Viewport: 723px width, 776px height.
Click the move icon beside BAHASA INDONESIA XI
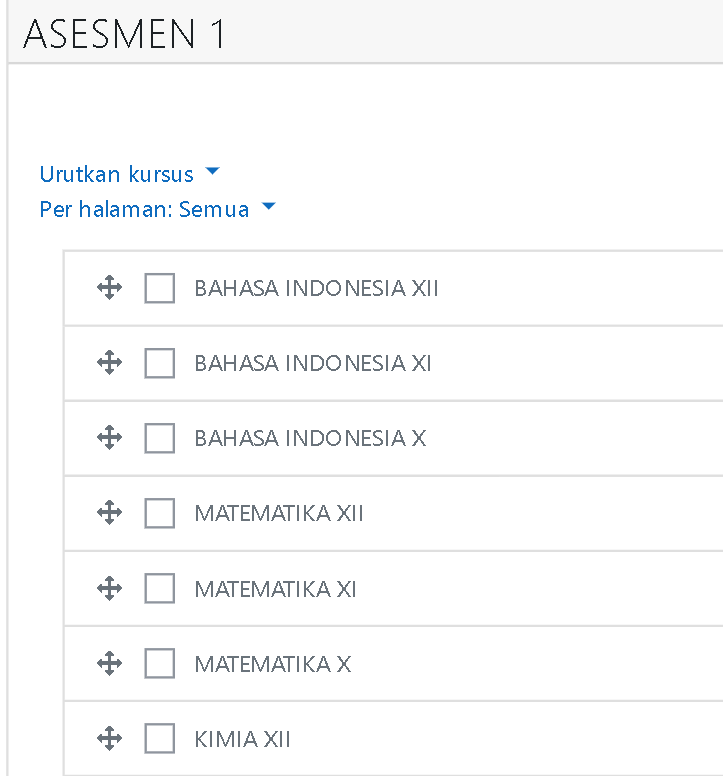(109, 363)
